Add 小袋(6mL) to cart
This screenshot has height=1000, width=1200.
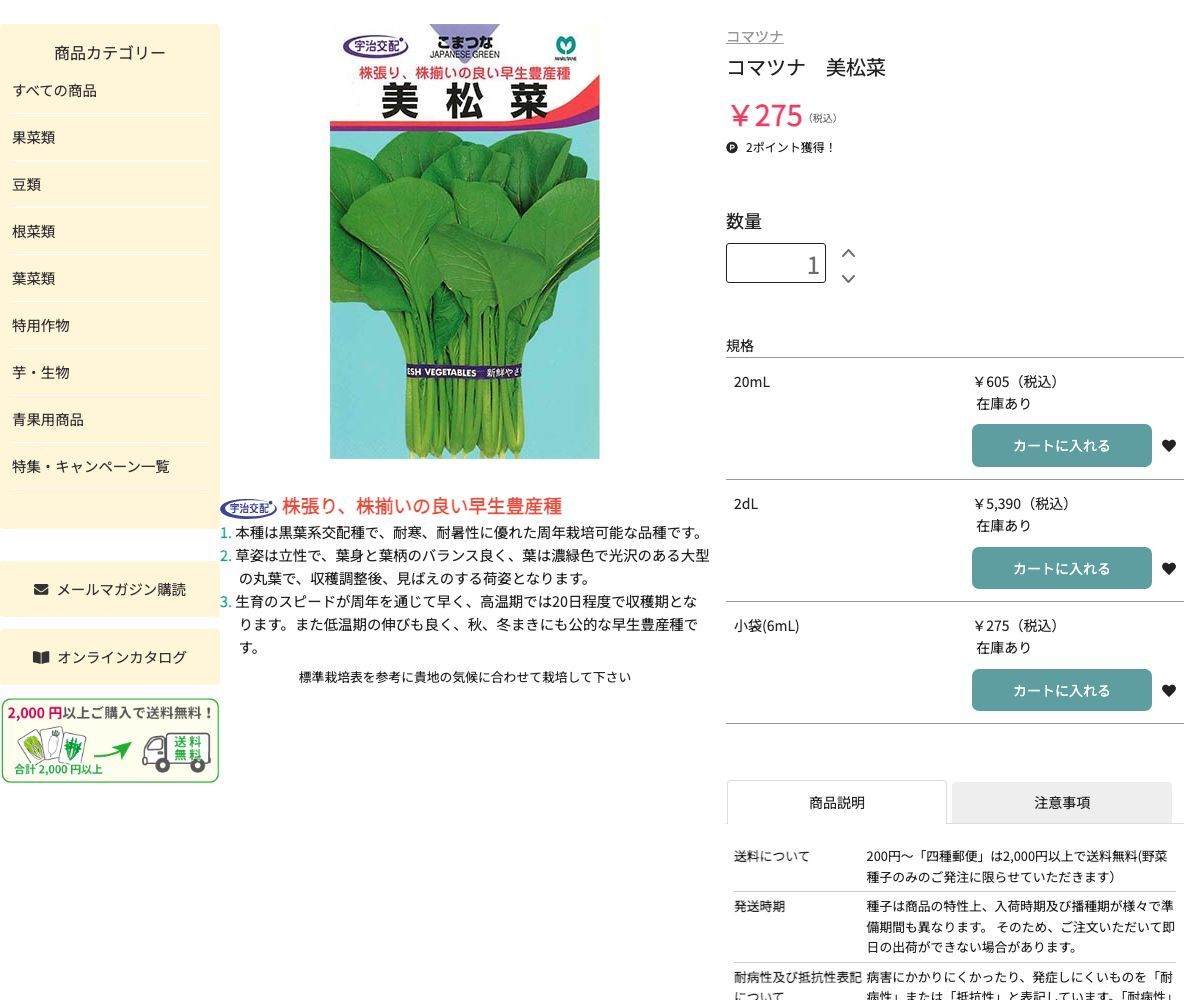(x=1061, y=691)
